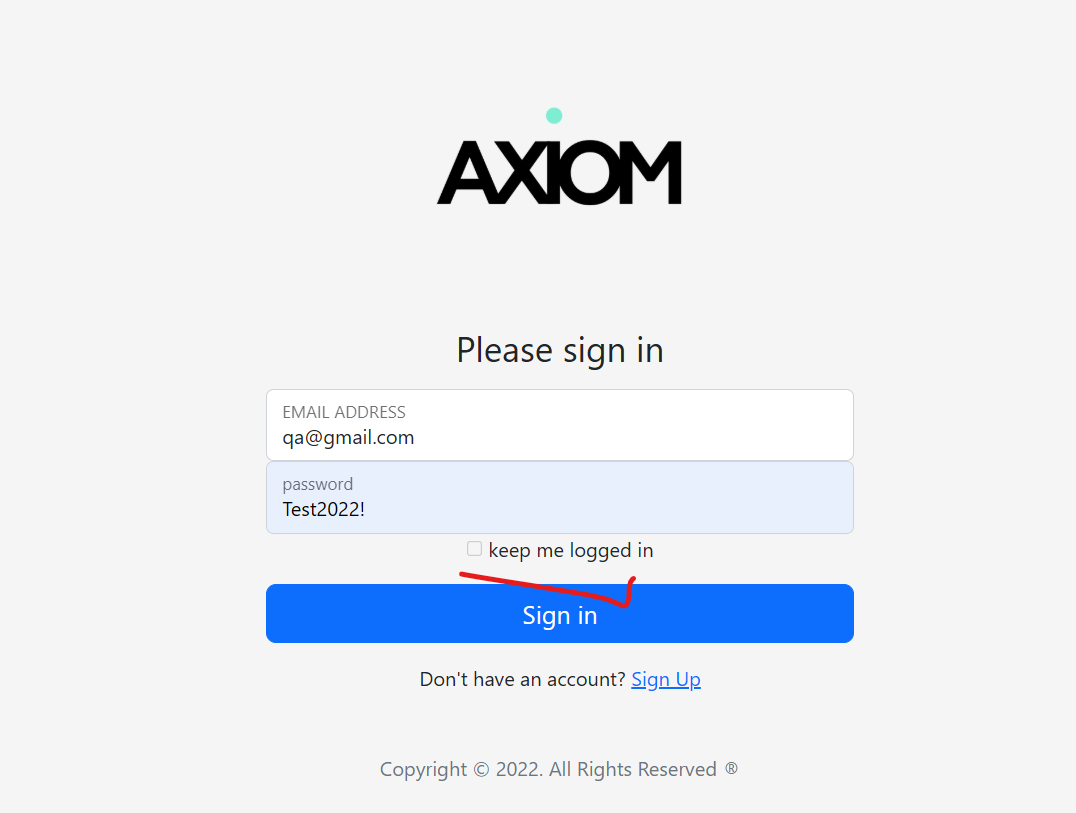
Task: Click the AXIOM logo
Action: [x=559, y=172]
